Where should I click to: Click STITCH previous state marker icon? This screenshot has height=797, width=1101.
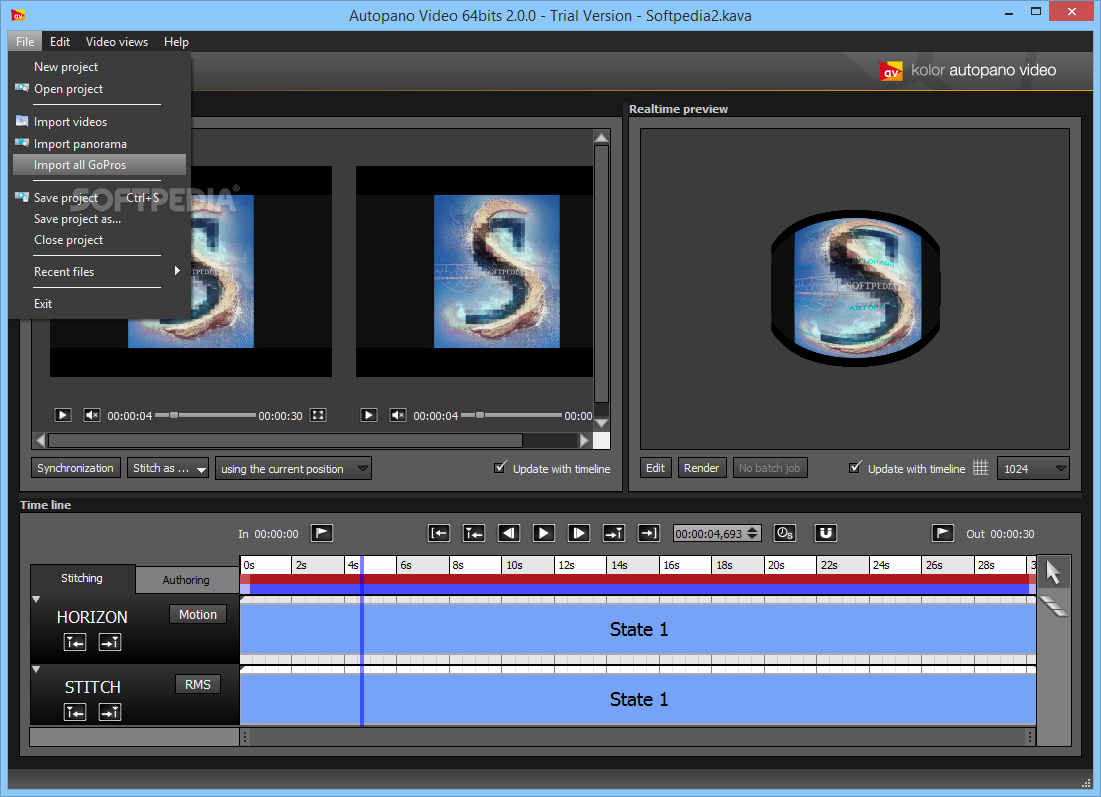point(74,712)
